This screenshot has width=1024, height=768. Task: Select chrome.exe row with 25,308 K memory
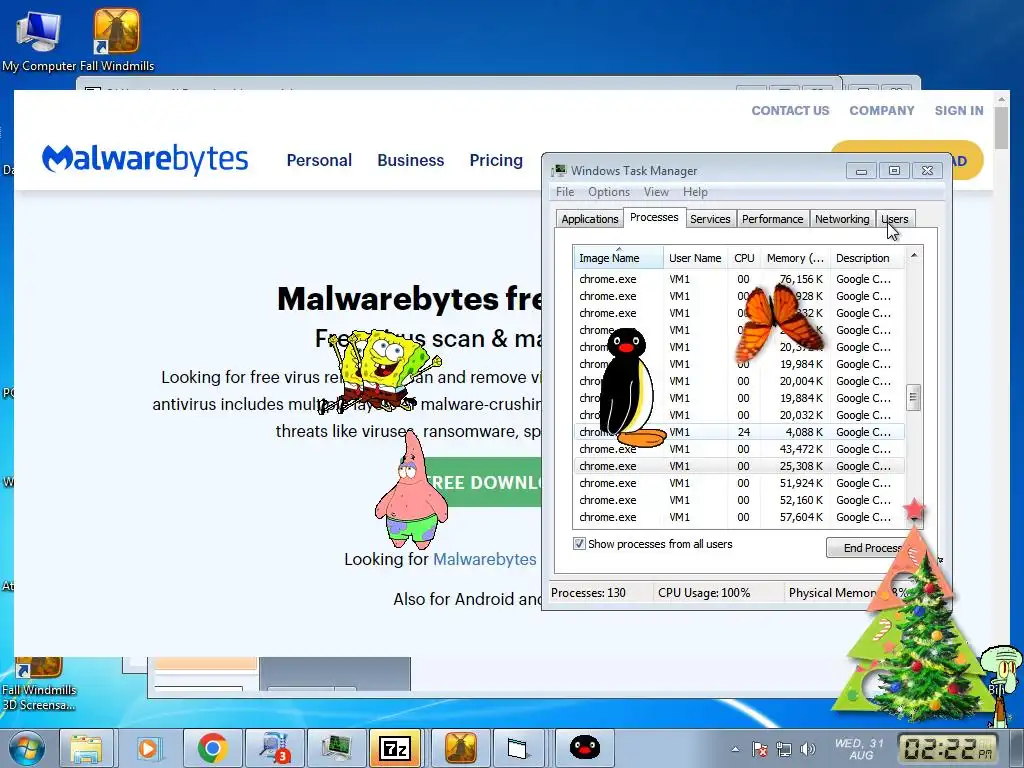[x=739, y=466]
